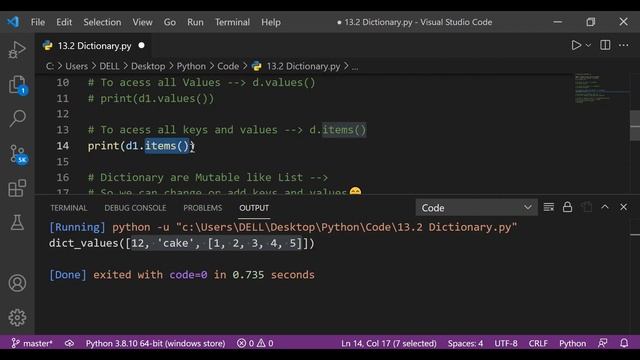Switch to the DEBUG CONSOLE tab
The height and width of the screenshot is (360, 640).
[x=135, y=208]
